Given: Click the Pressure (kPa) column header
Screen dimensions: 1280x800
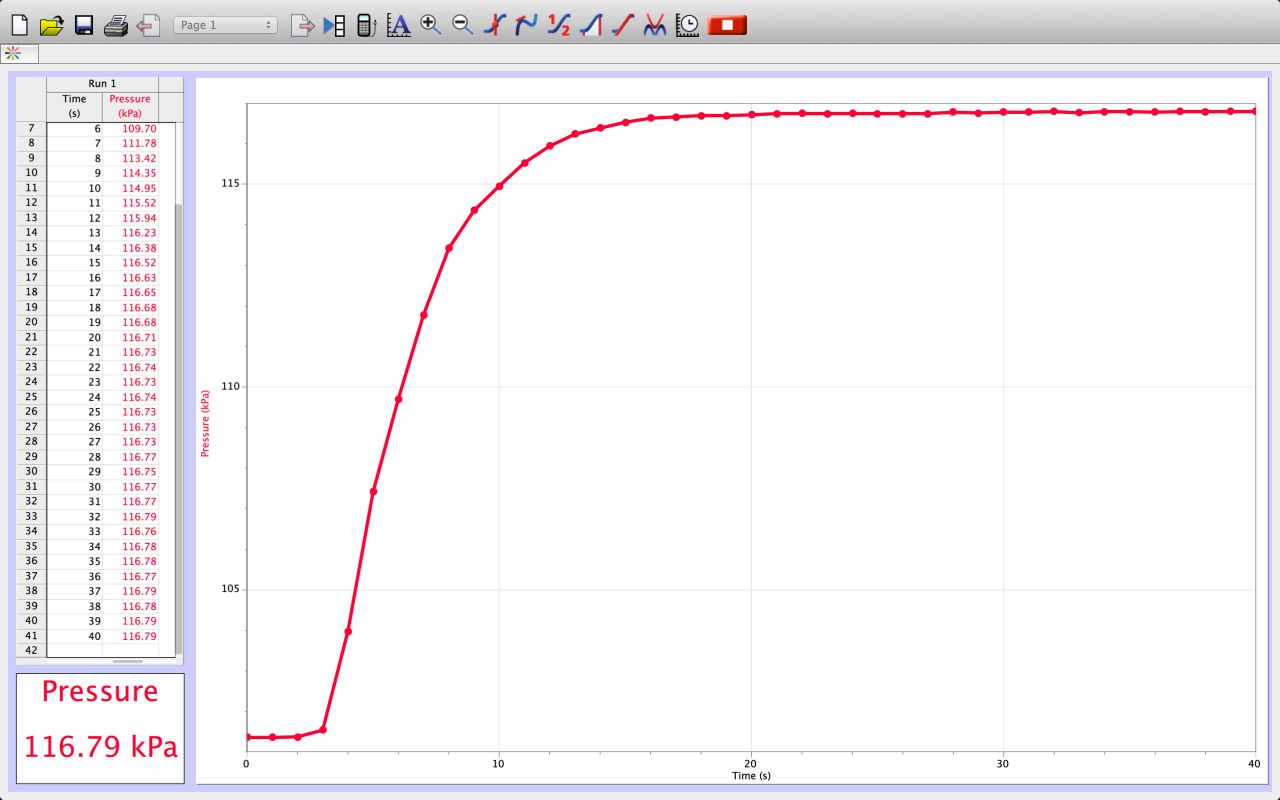Looking at the screenshot, I should coord(130,106).
